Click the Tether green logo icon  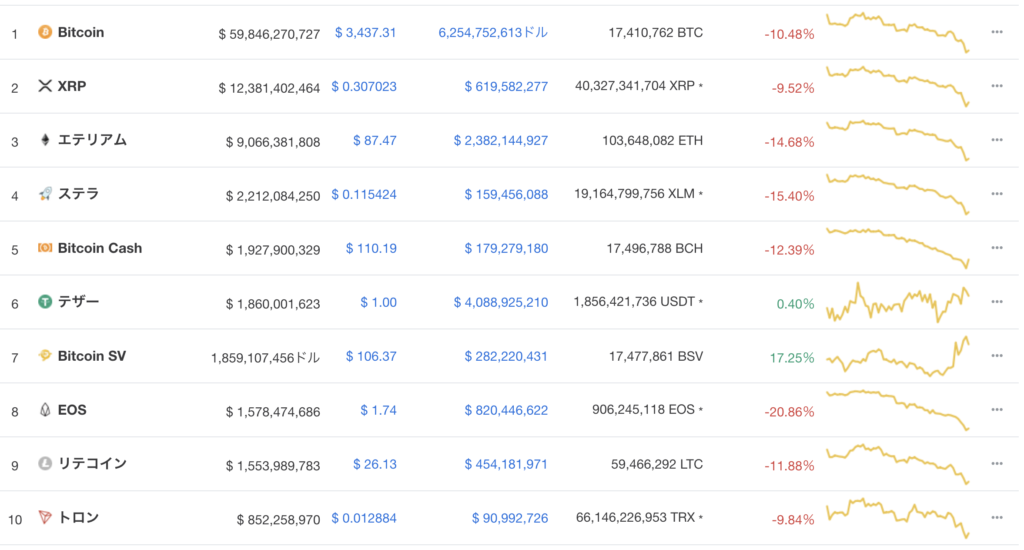click(44, 302)
